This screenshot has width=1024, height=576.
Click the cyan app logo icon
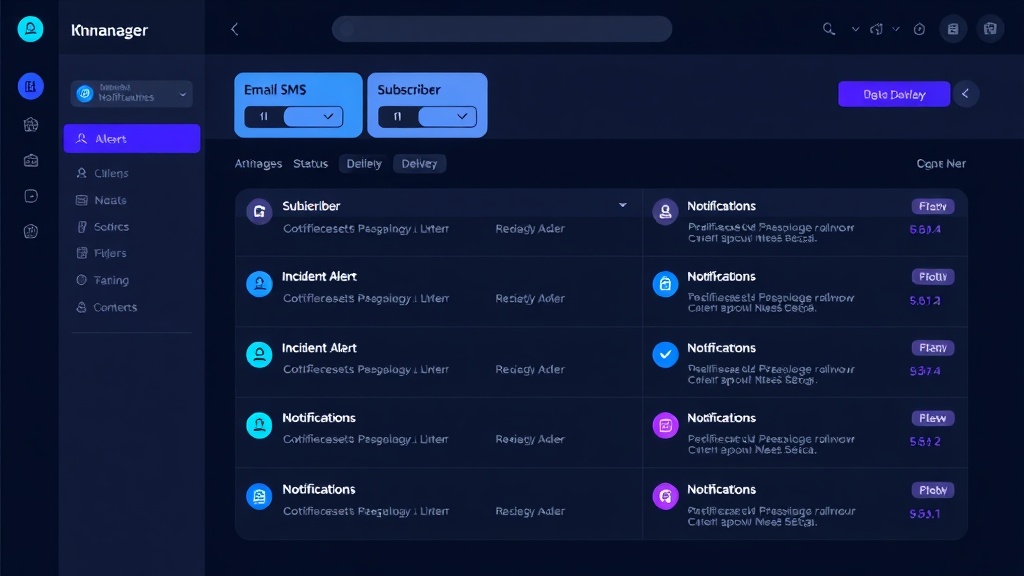31,29
